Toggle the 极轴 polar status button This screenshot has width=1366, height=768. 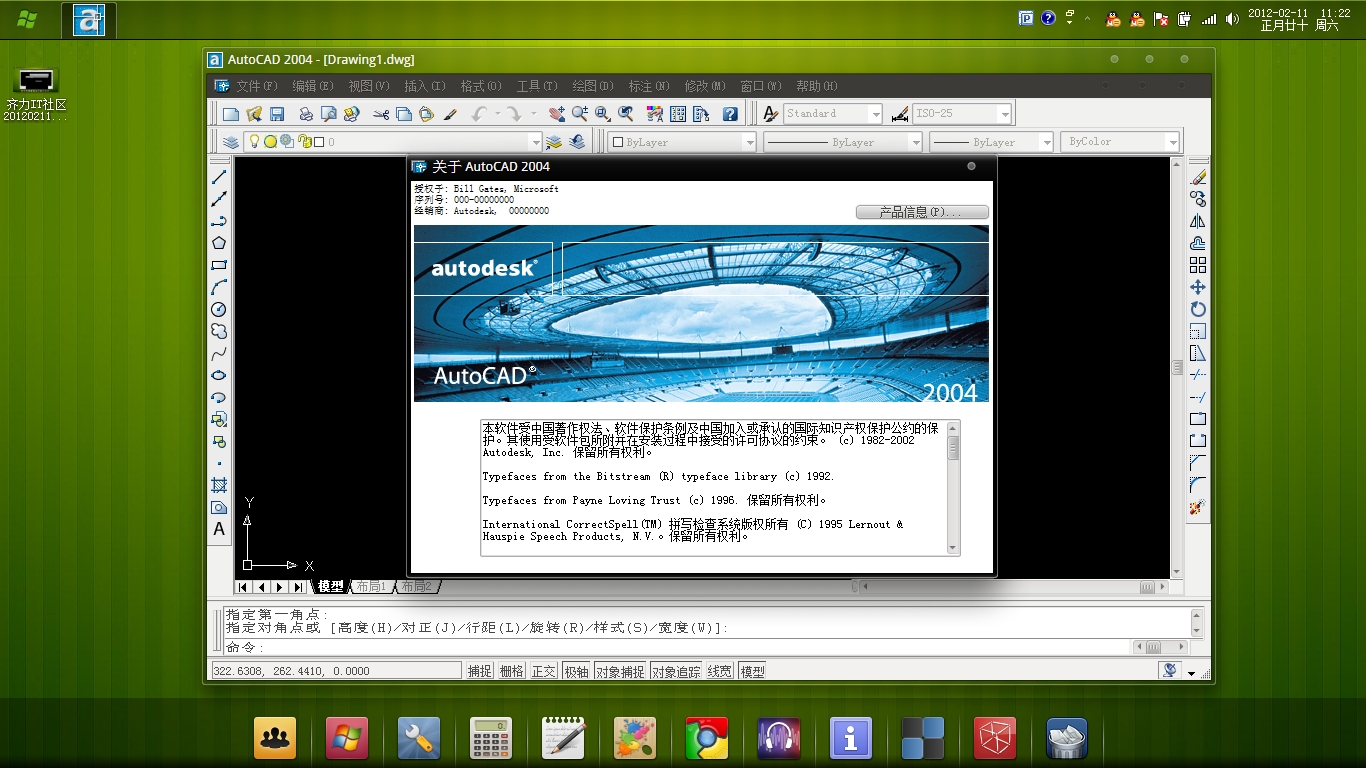click(576, 672)
